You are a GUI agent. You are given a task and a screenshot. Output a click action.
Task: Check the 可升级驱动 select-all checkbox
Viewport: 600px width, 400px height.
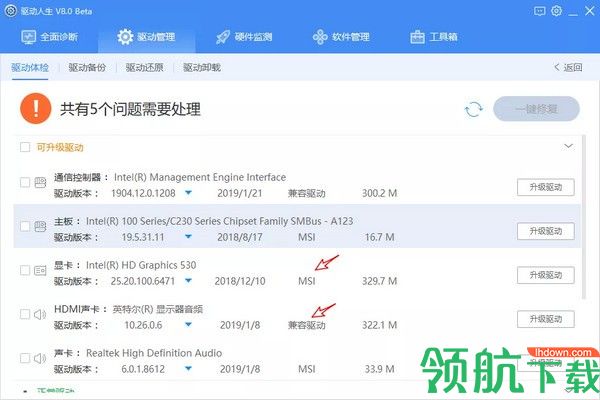click(x=25, y=147)
